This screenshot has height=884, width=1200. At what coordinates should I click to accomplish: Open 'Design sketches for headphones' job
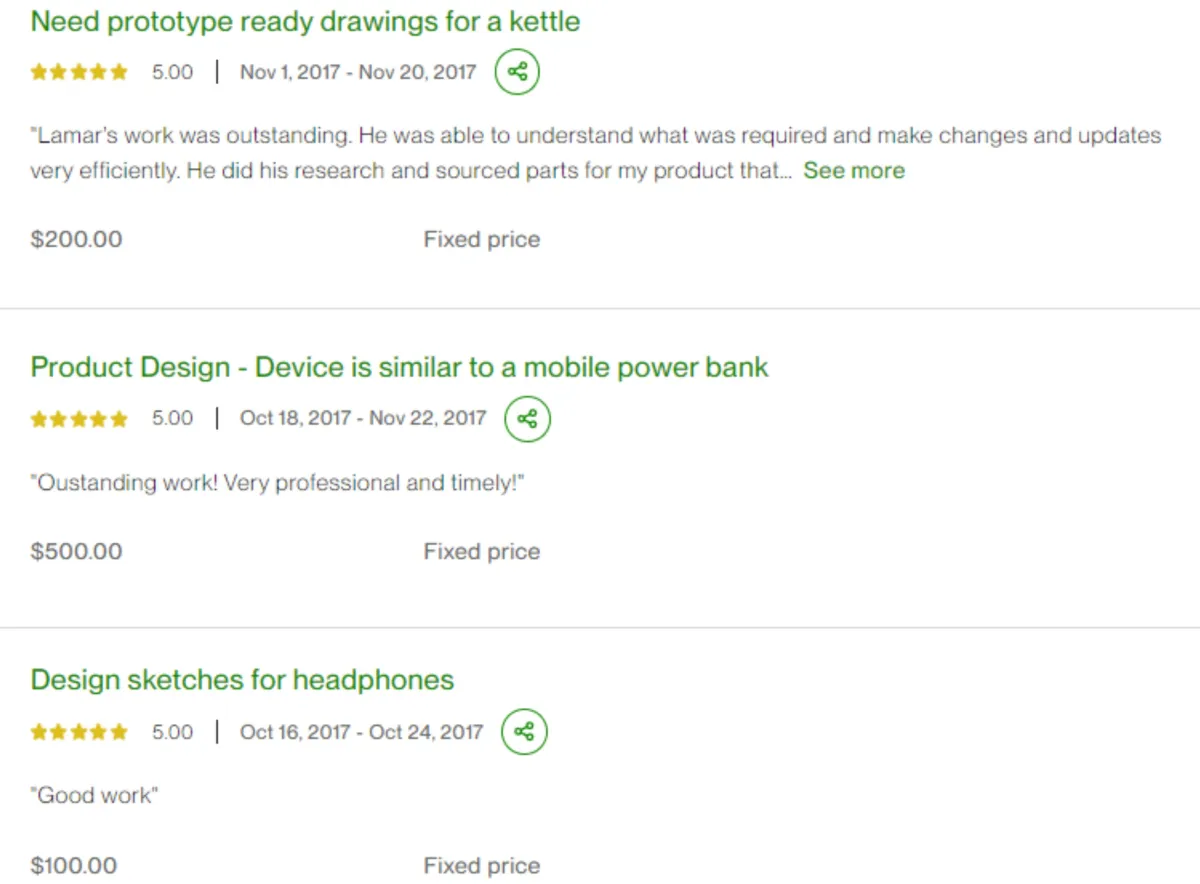(242, 680)
